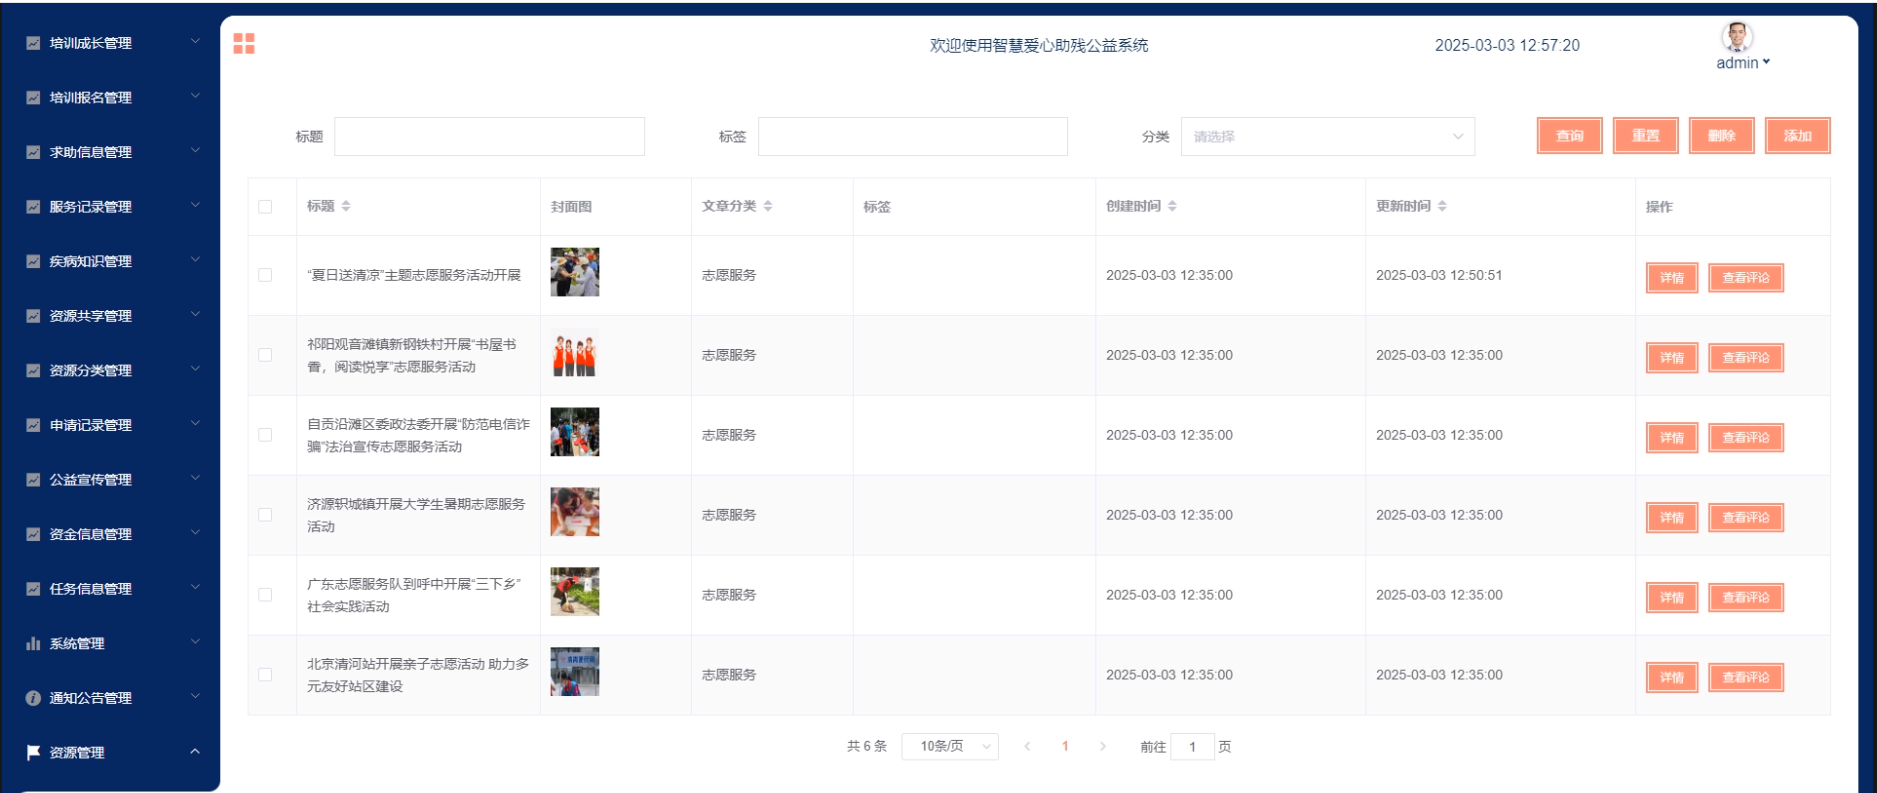Click the 重置 reset button

1646,136
